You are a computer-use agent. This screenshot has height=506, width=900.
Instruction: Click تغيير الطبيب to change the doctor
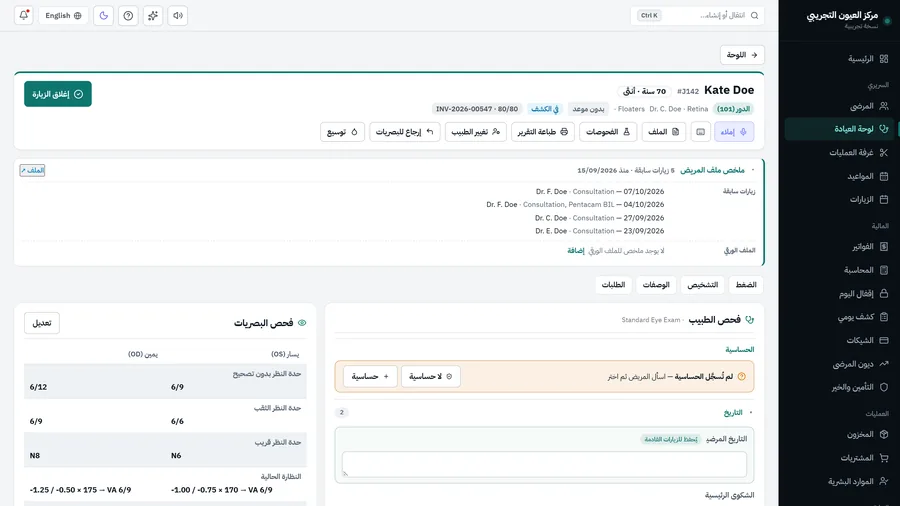476,132
